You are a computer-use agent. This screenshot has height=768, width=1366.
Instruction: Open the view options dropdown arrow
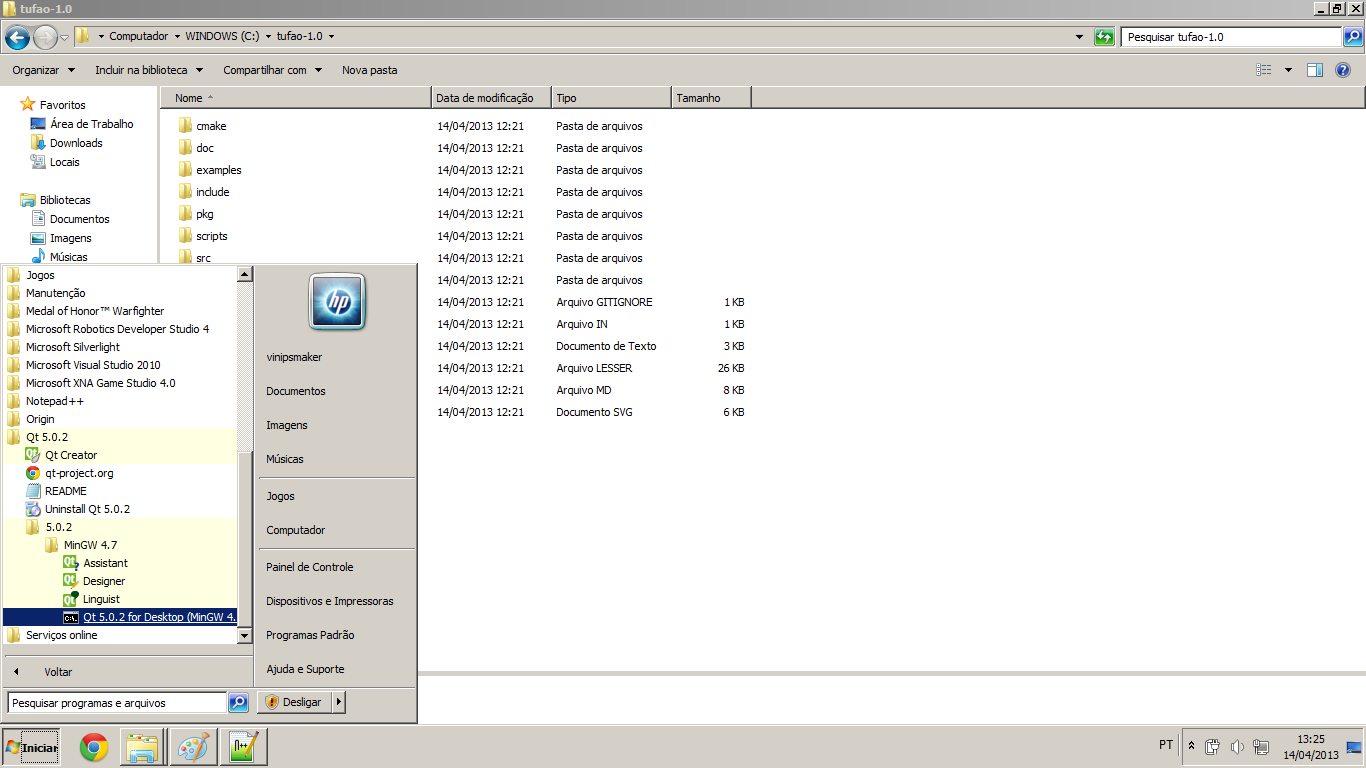coord(1288,70)
